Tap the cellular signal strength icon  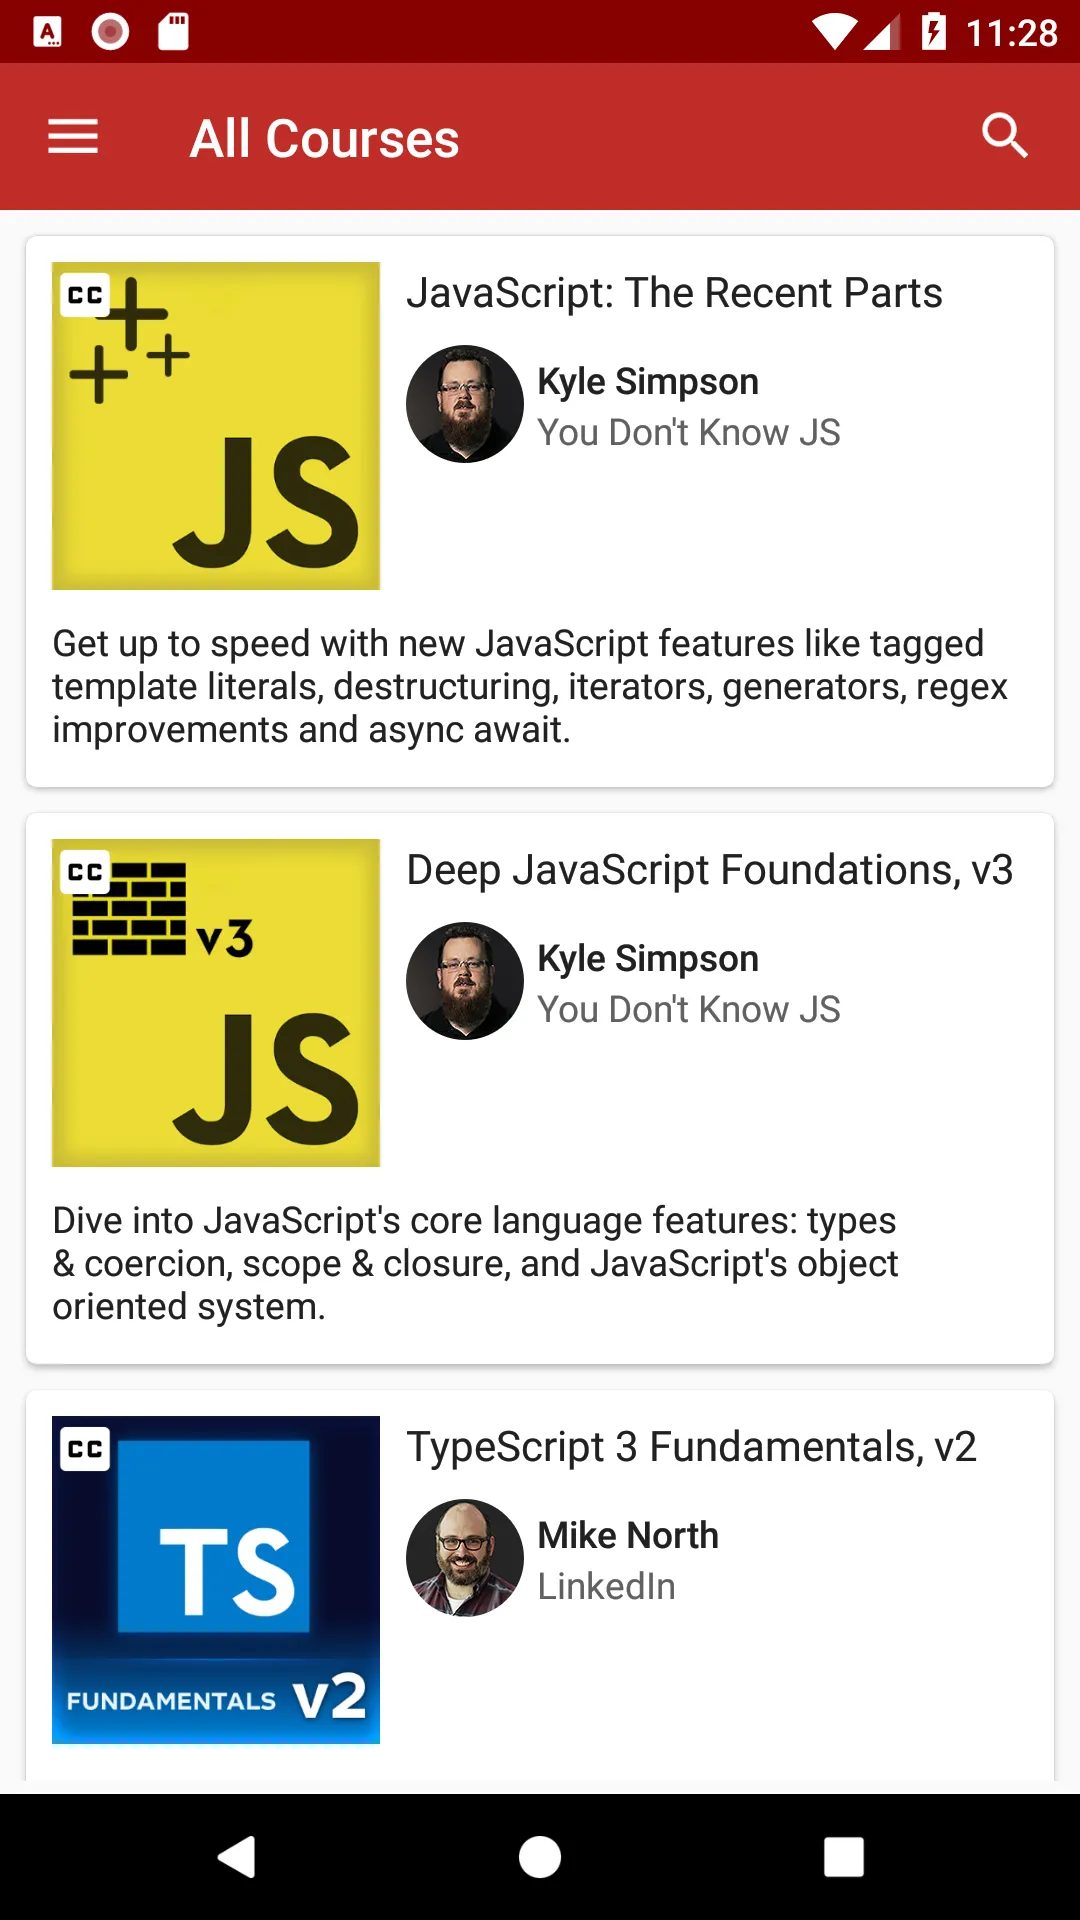tap(881, 32)
